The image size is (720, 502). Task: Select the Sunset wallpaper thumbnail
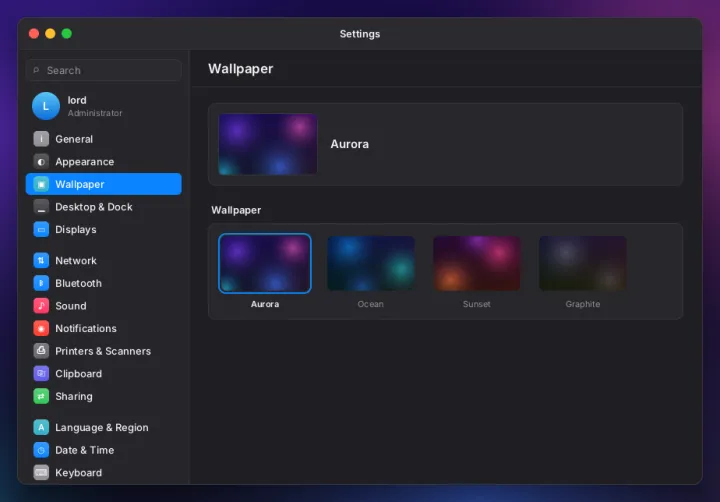(x=477, y=263)
